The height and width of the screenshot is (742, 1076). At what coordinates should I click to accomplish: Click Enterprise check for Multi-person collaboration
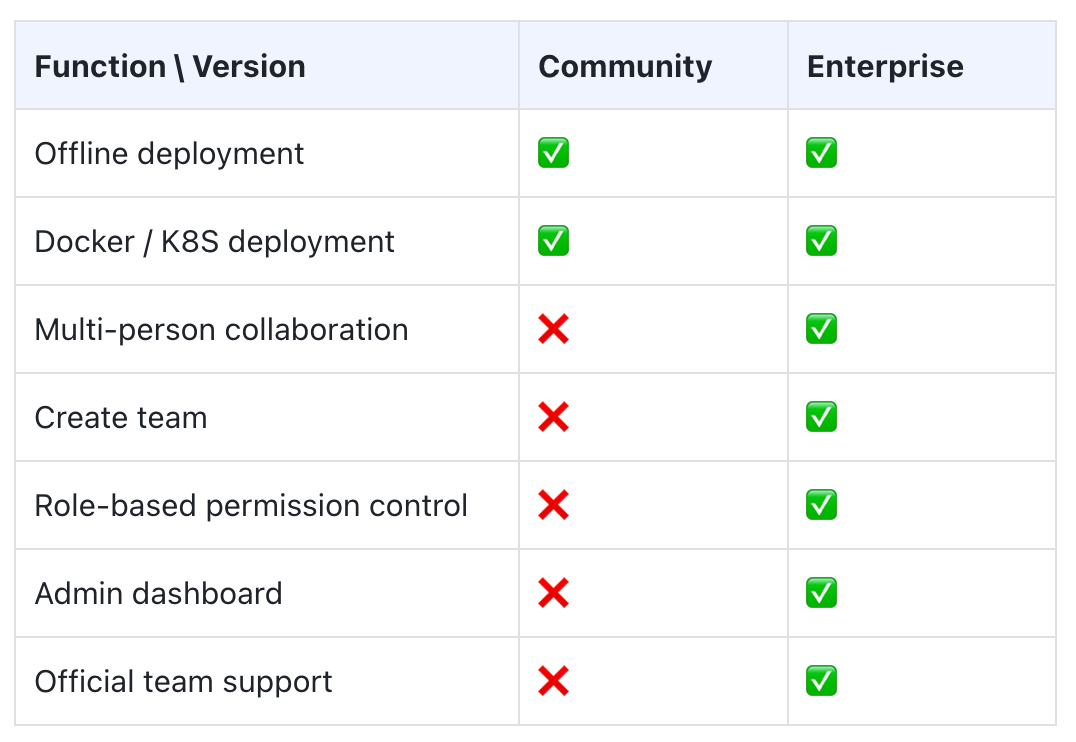click(821, 330)
